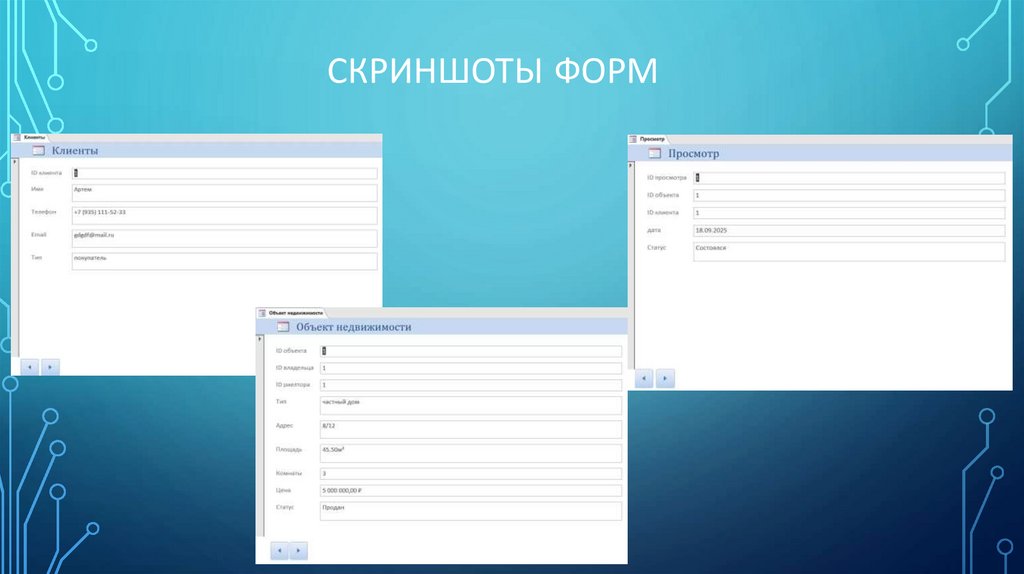Click the ID объекта field in Просмотр form

pyautogui.click(x=849, y=195)
